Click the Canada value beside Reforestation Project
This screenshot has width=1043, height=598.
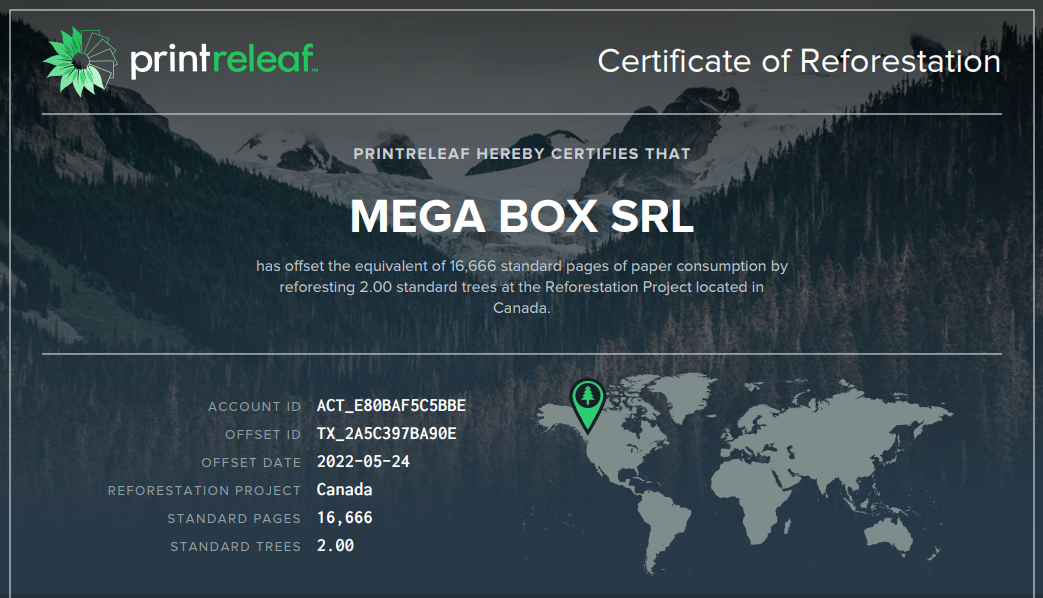tap(344, 490)
